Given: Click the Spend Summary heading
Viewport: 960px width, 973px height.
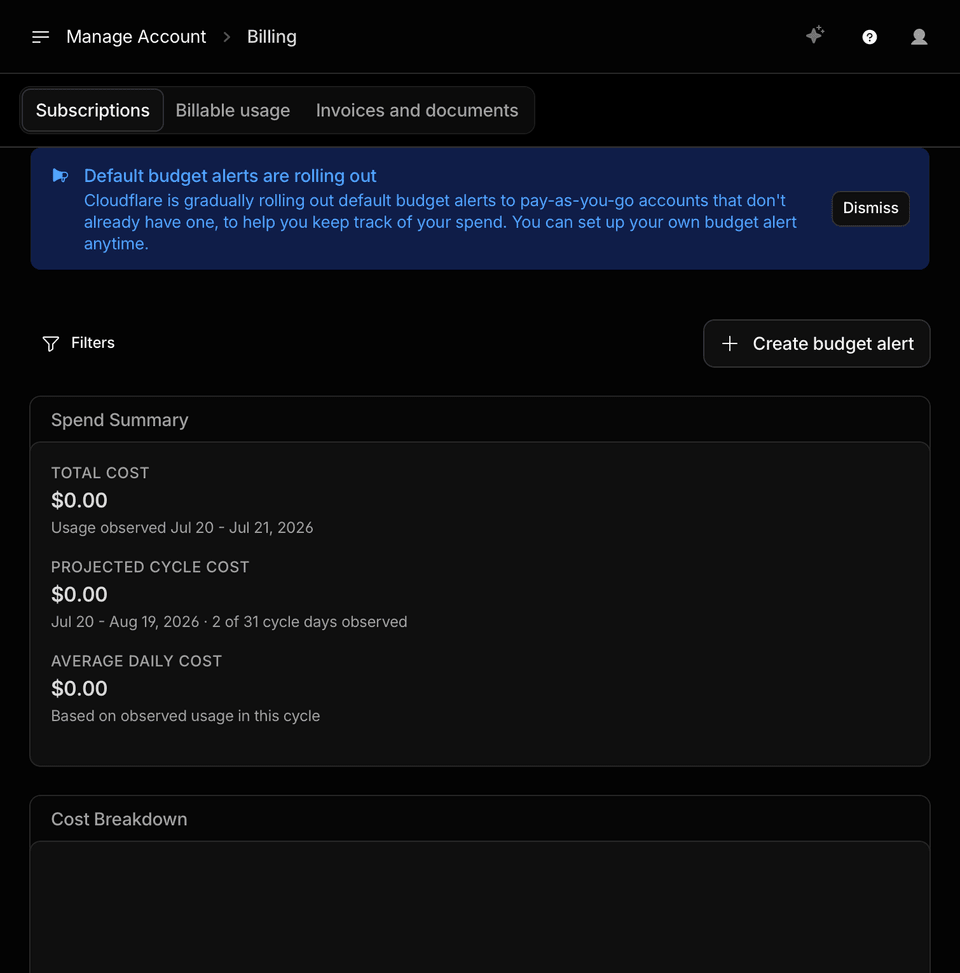Looking at the screenshot, I should point(120,420).
